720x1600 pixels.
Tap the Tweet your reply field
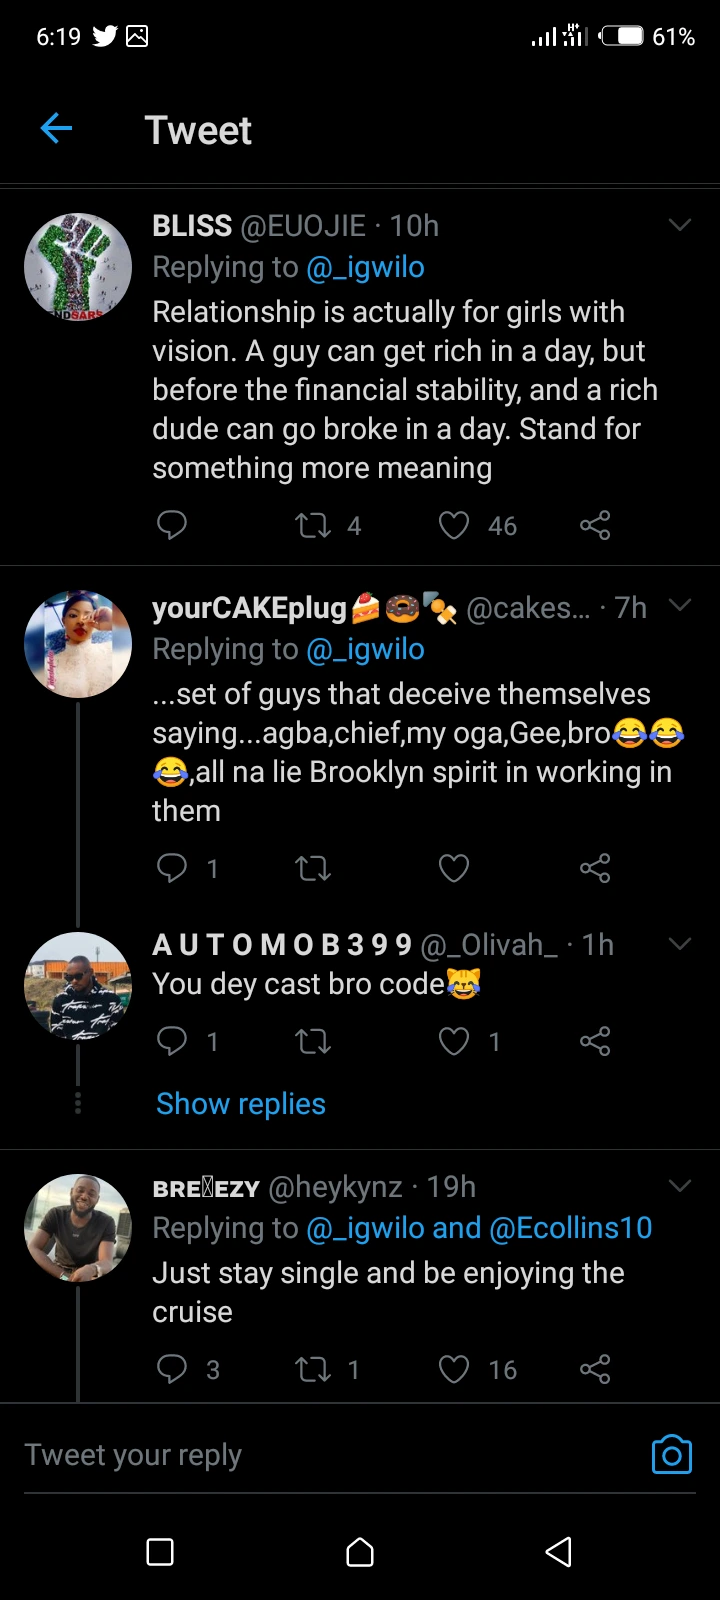300,1456
